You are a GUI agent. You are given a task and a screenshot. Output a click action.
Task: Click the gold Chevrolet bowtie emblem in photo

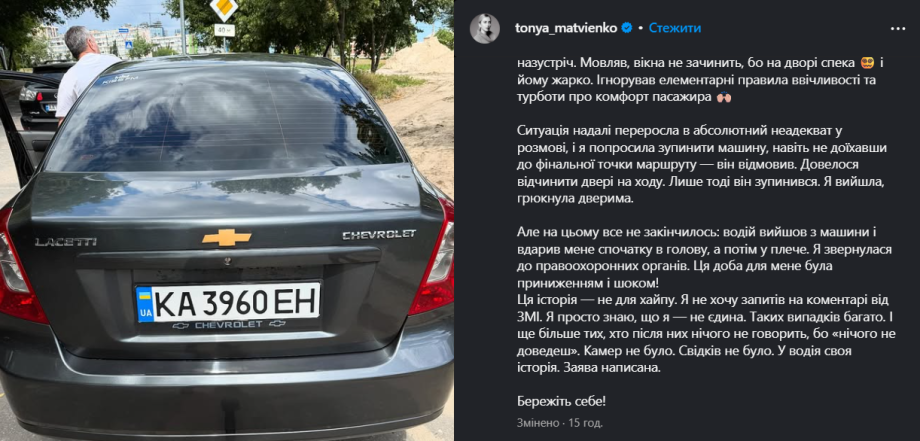click(x=226, y=237)
